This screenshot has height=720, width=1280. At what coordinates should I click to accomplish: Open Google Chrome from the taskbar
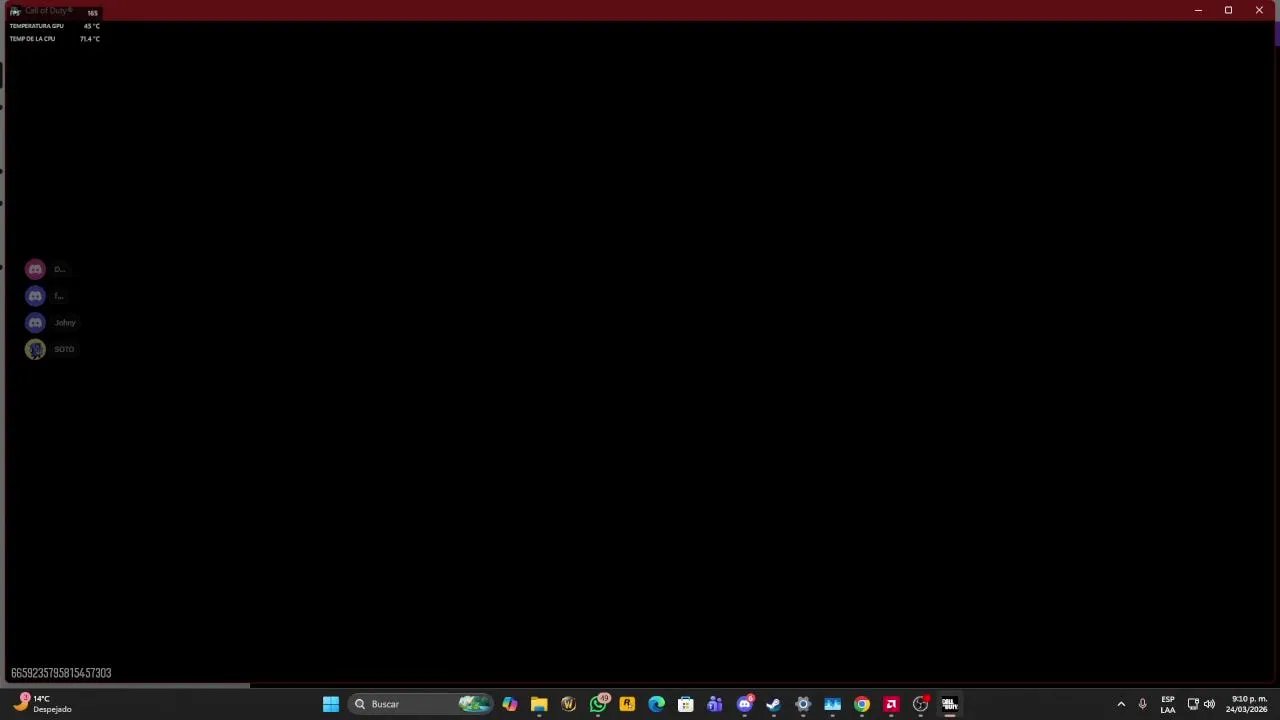862,704
